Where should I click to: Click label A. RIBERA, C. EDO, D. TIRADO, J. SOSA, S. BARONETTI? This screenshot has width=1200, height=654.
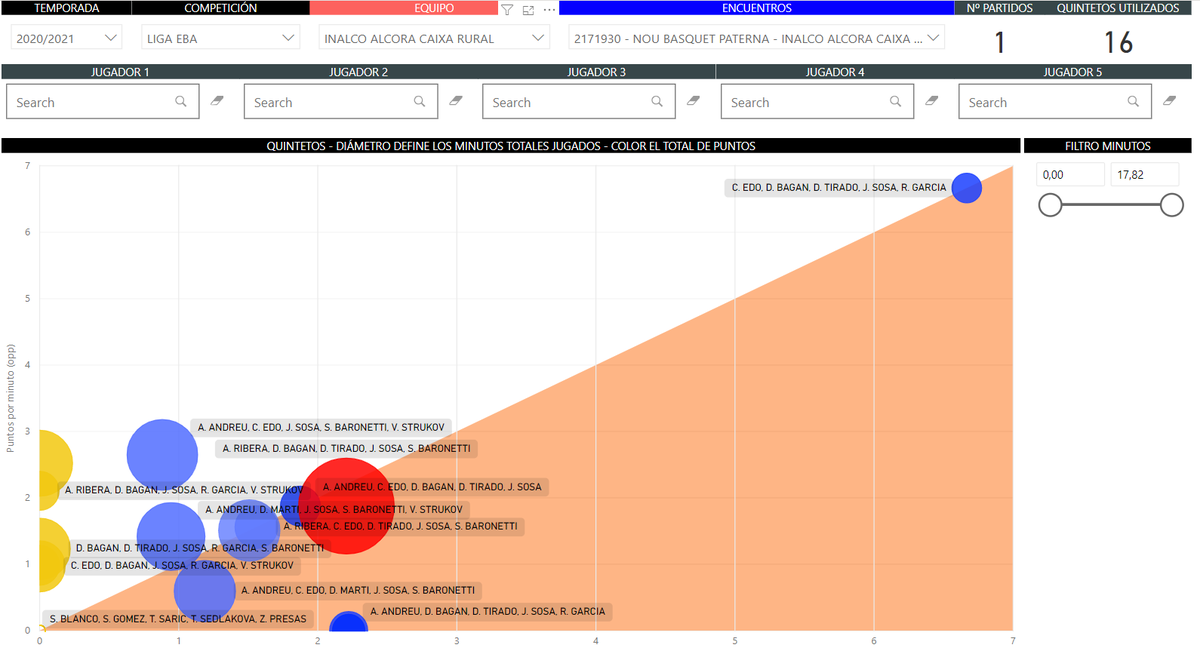pos(400,526)
